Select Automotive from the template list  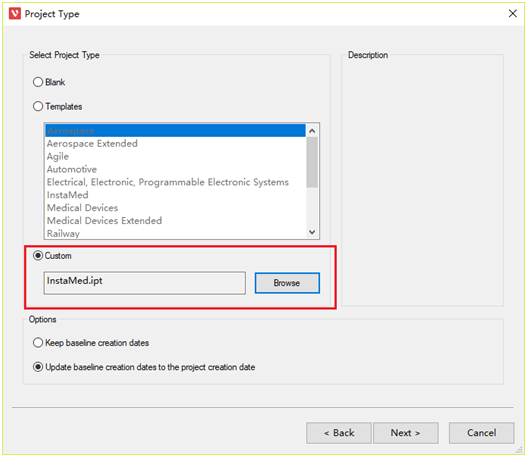(72, 169)
